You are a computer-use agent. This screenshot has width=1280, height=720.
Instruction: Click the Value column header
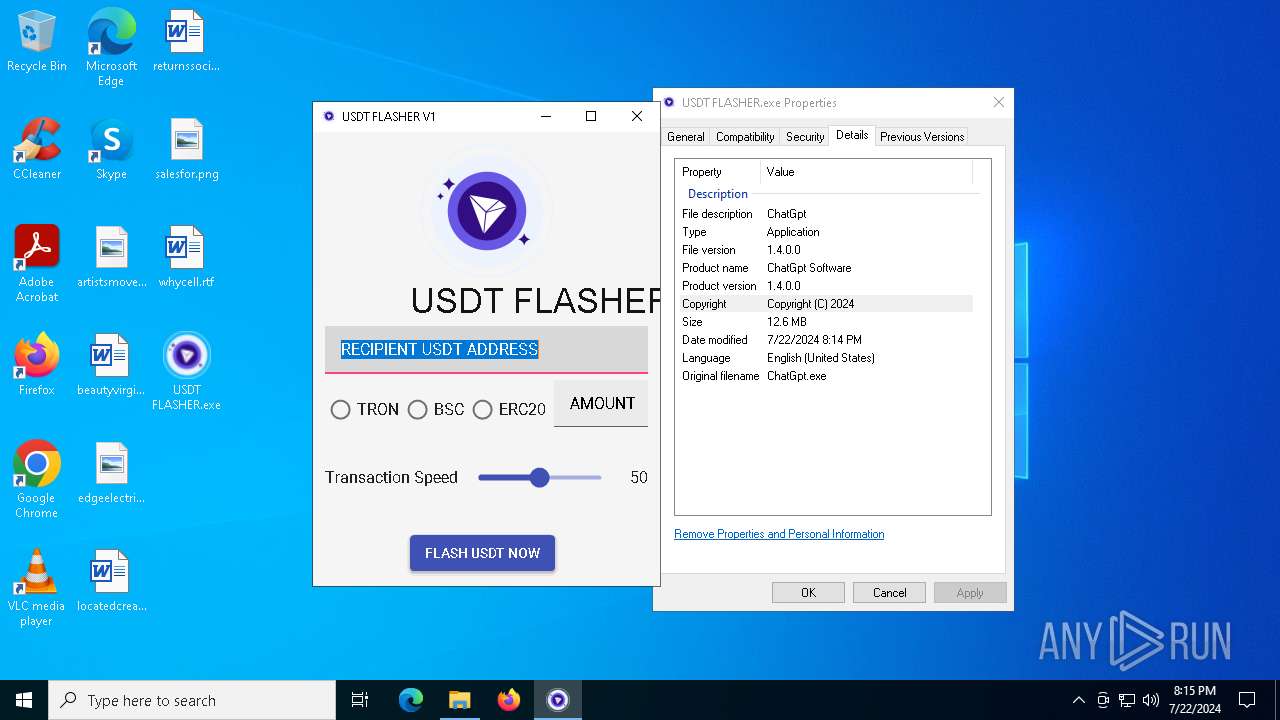[x=866, y=172]
